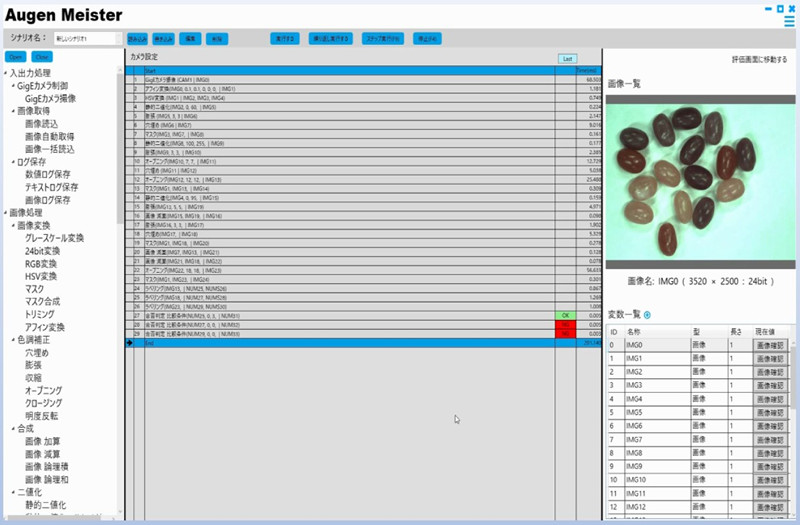Click the red NG result cell on step 28
Screen dimensions: 800x525
point(565,324)
